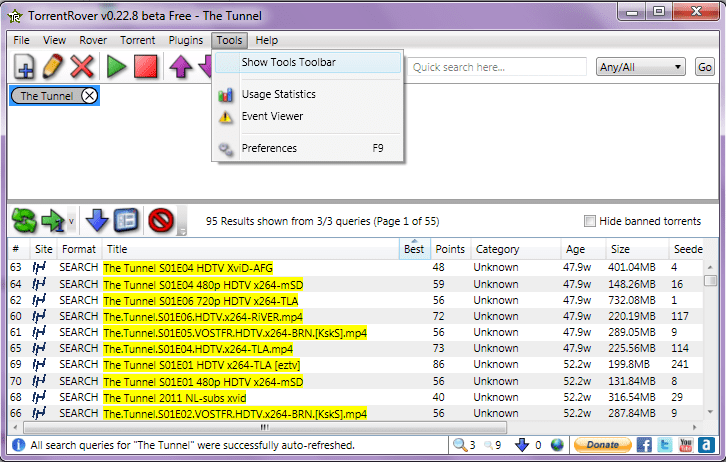This screenshot has width=726, height=462.
Task: Select row The.Tunnel.S01E06.HDTV.x264-RiVER.mp4
Action: (356, 317)
